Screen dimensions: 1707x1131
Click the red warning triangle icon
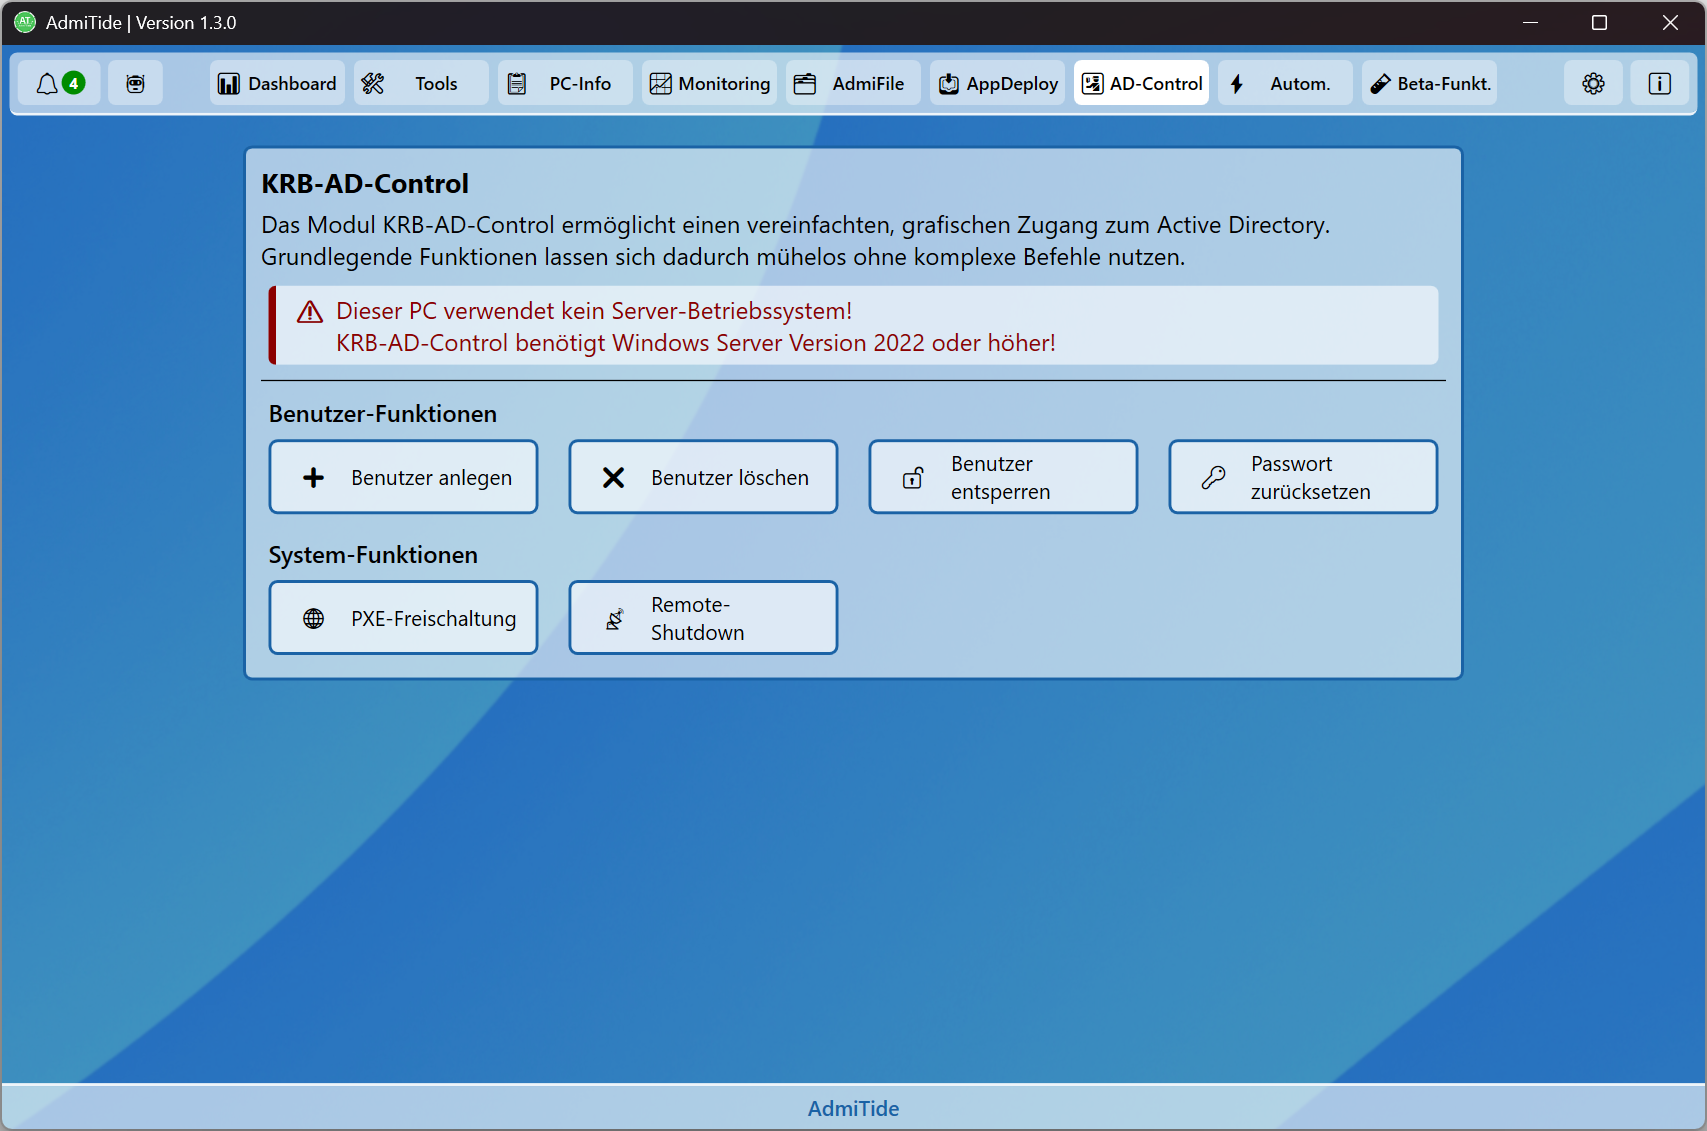click(310, 312)
